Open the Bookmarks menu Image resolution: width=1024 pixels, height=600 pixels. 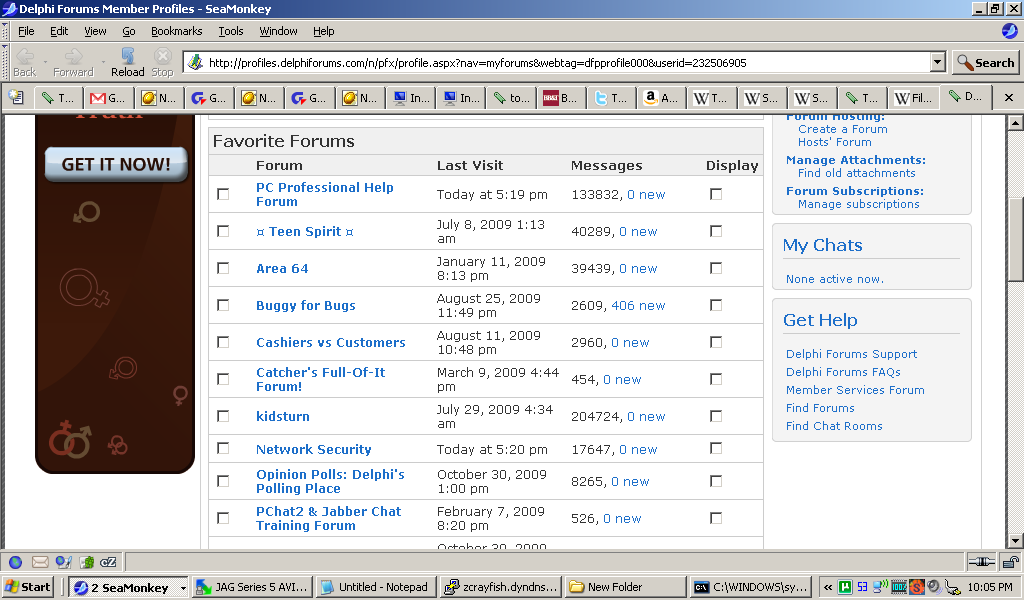click(x=176, y=31)
